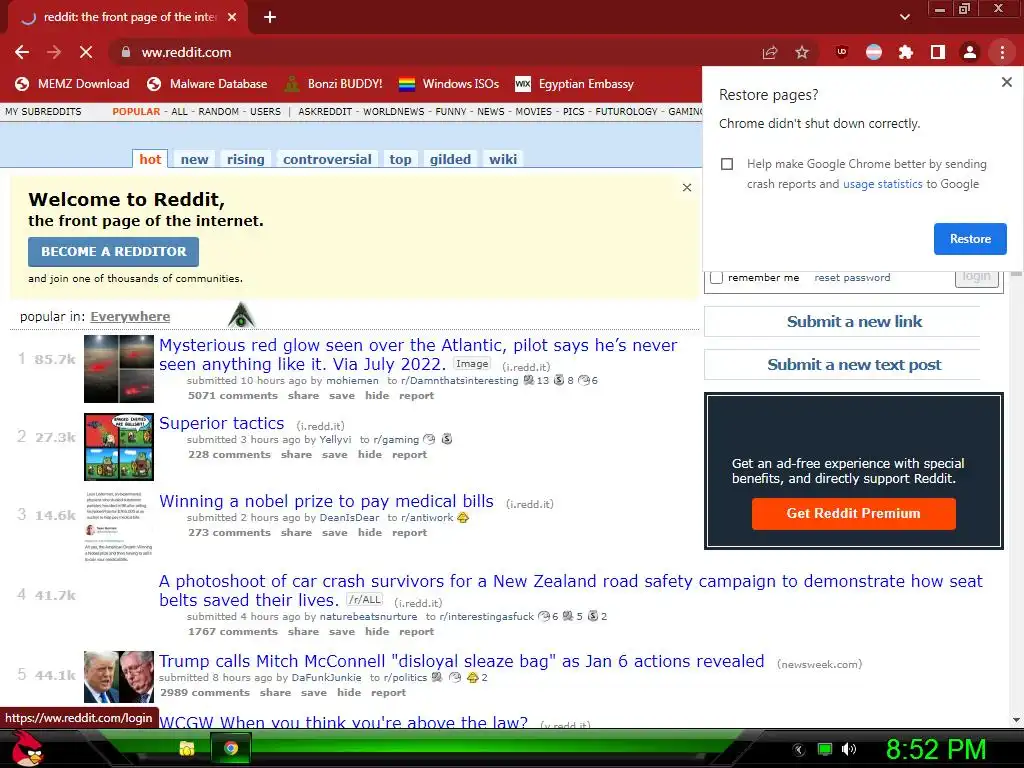1024x768 pixels.
Task: Switch to the gilded tab
Action: (x=450, y=159)
